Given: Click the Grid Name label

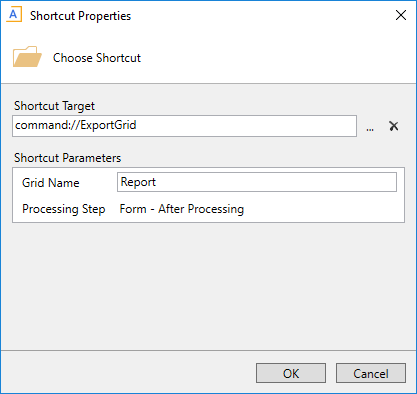Looking at the screenshot, I should (51, 183).
